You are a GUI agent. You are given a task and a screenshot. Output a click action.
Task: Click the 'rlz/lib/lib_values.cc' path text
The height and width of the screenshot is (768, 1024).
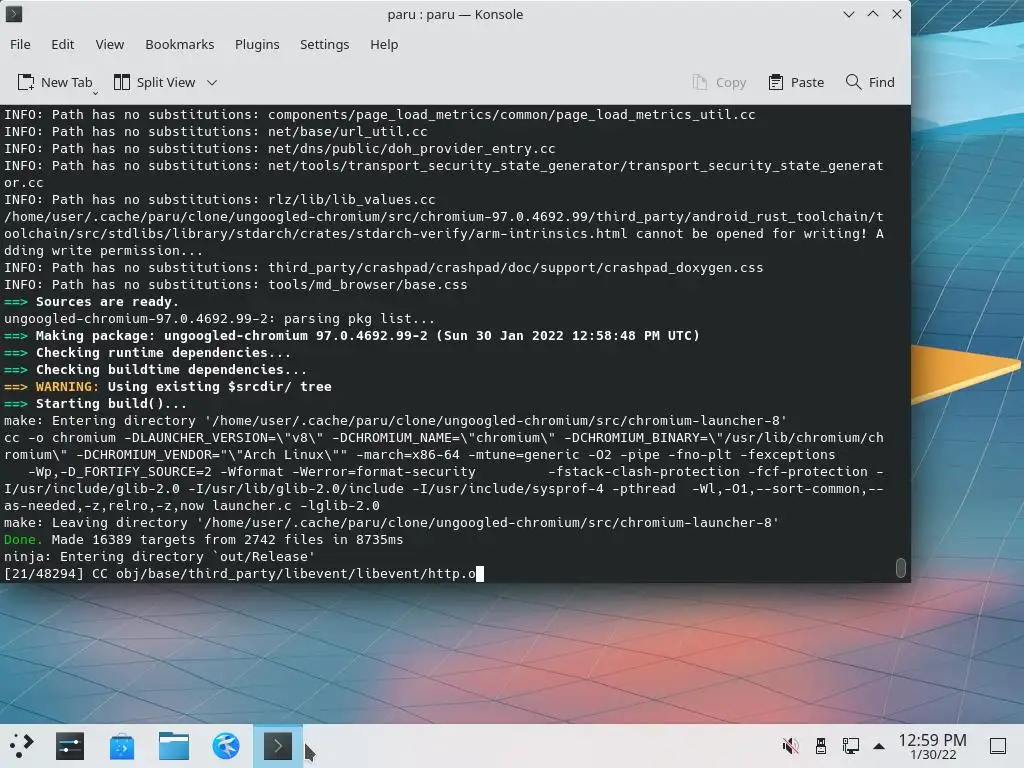click(x=351, y=200)
